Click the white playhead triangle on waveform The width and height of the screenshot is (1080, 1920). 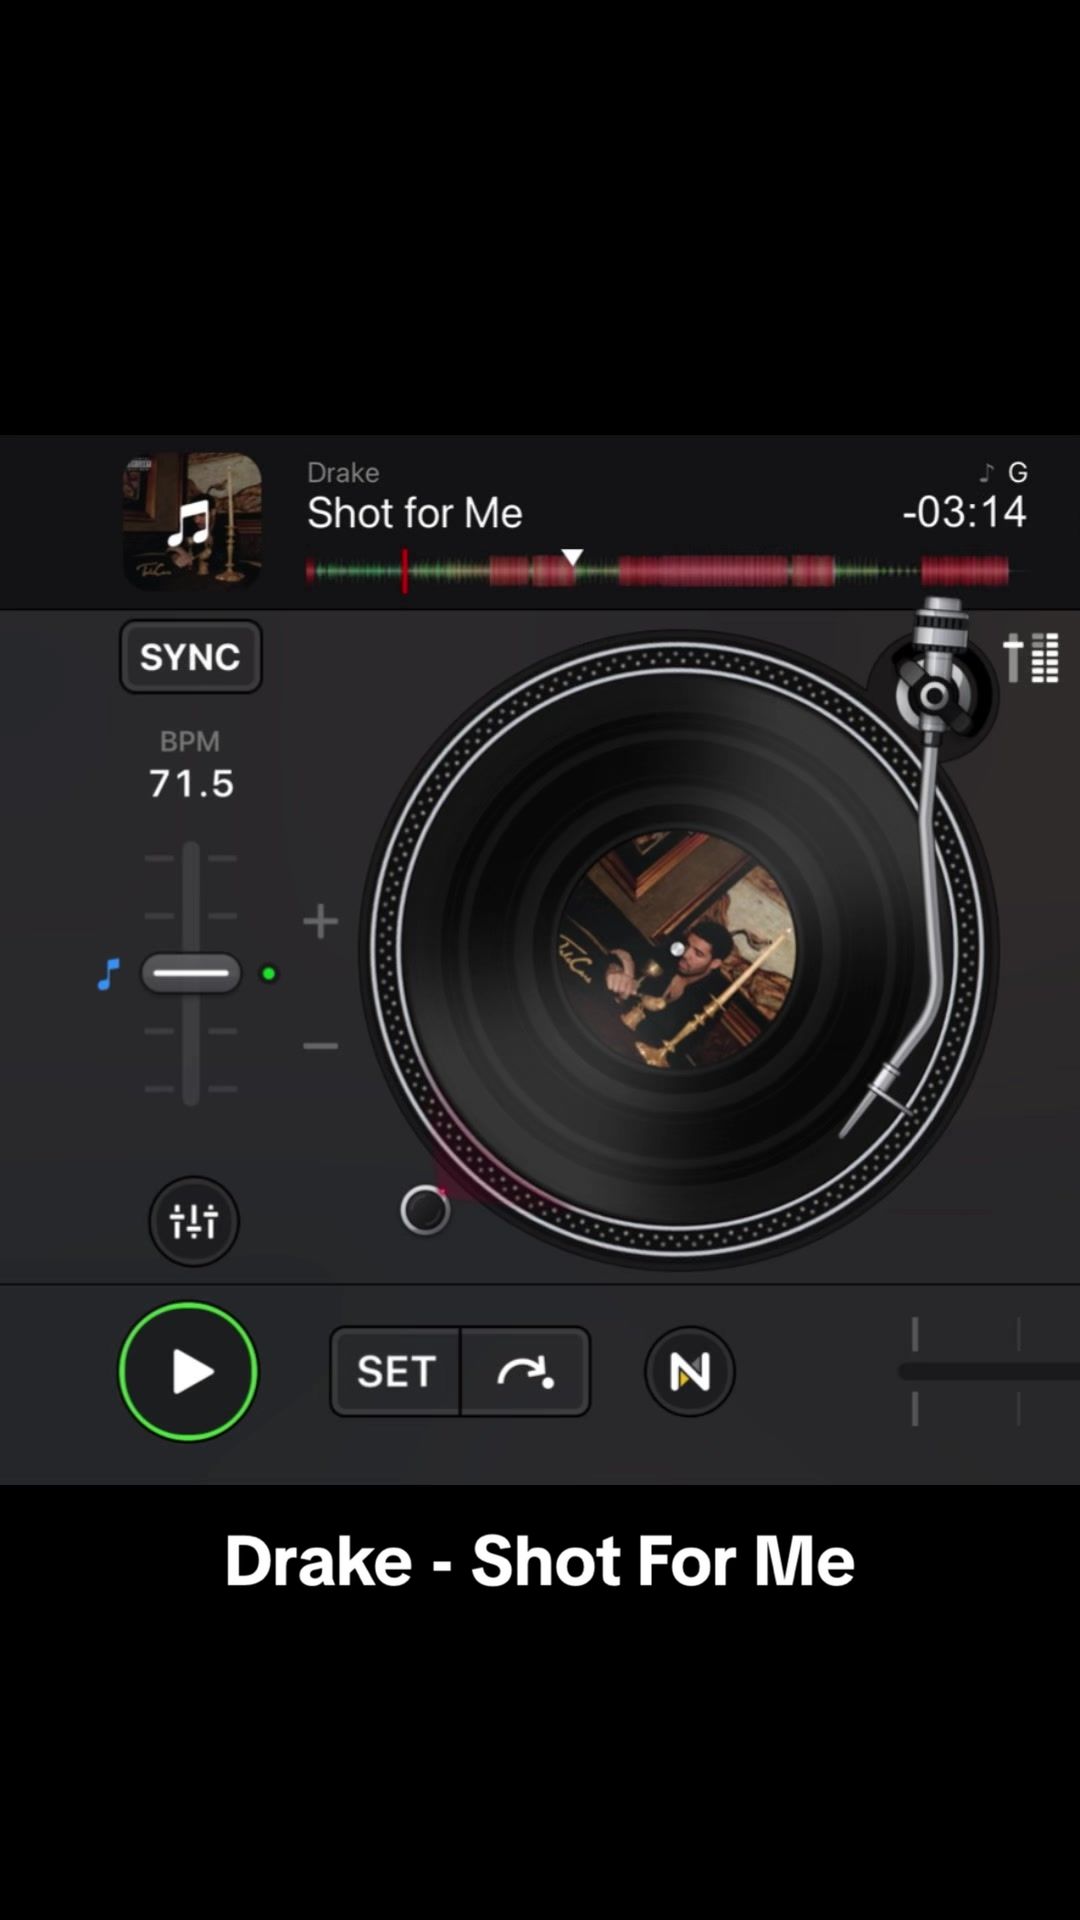(571, 557)
